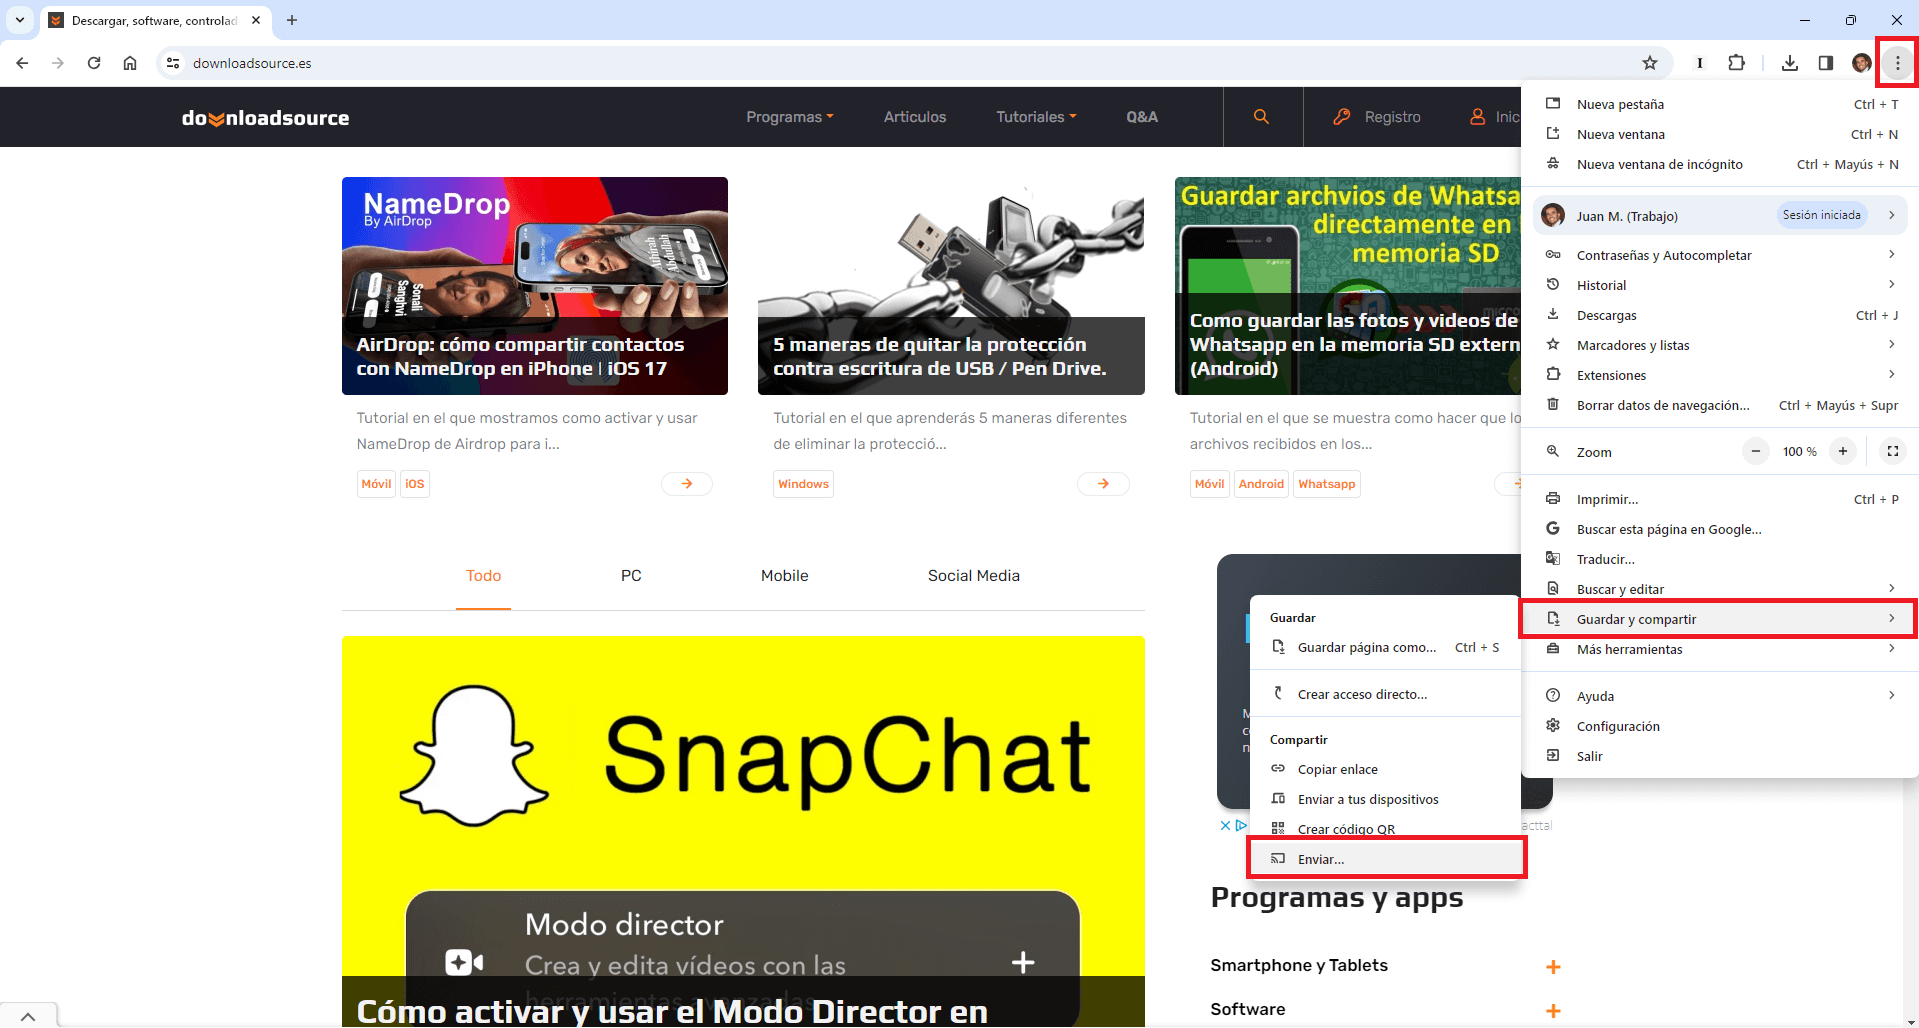Open downloads tray icon in toolbar
Image resolution: width=1919 pixels, height=1028 pixels.
(x=1790, y=63)
